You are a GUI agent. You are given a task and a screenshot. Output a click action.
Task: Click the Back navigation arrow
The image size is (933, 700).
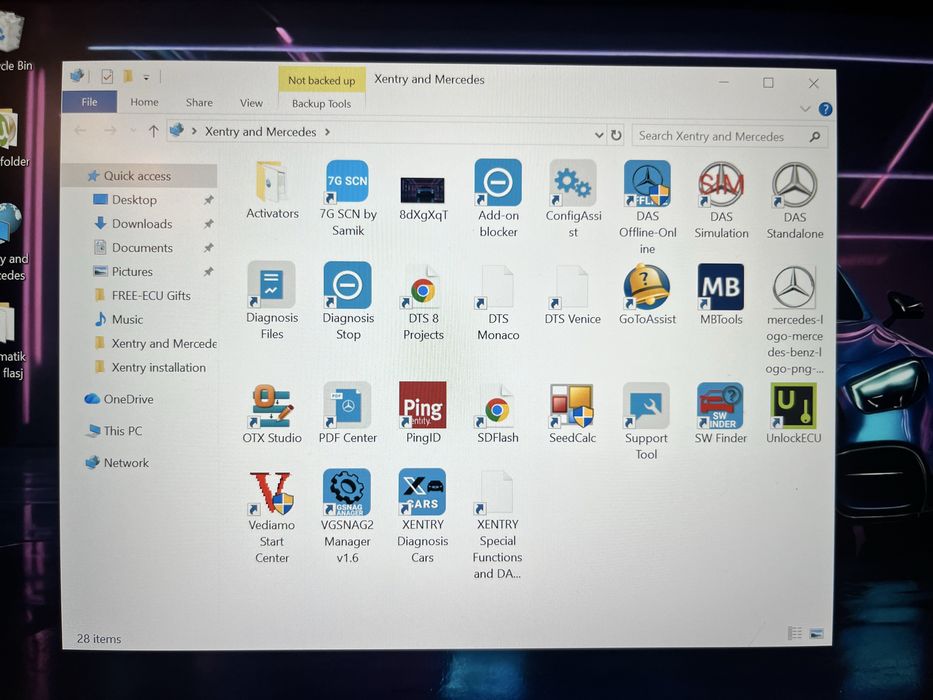80,130
